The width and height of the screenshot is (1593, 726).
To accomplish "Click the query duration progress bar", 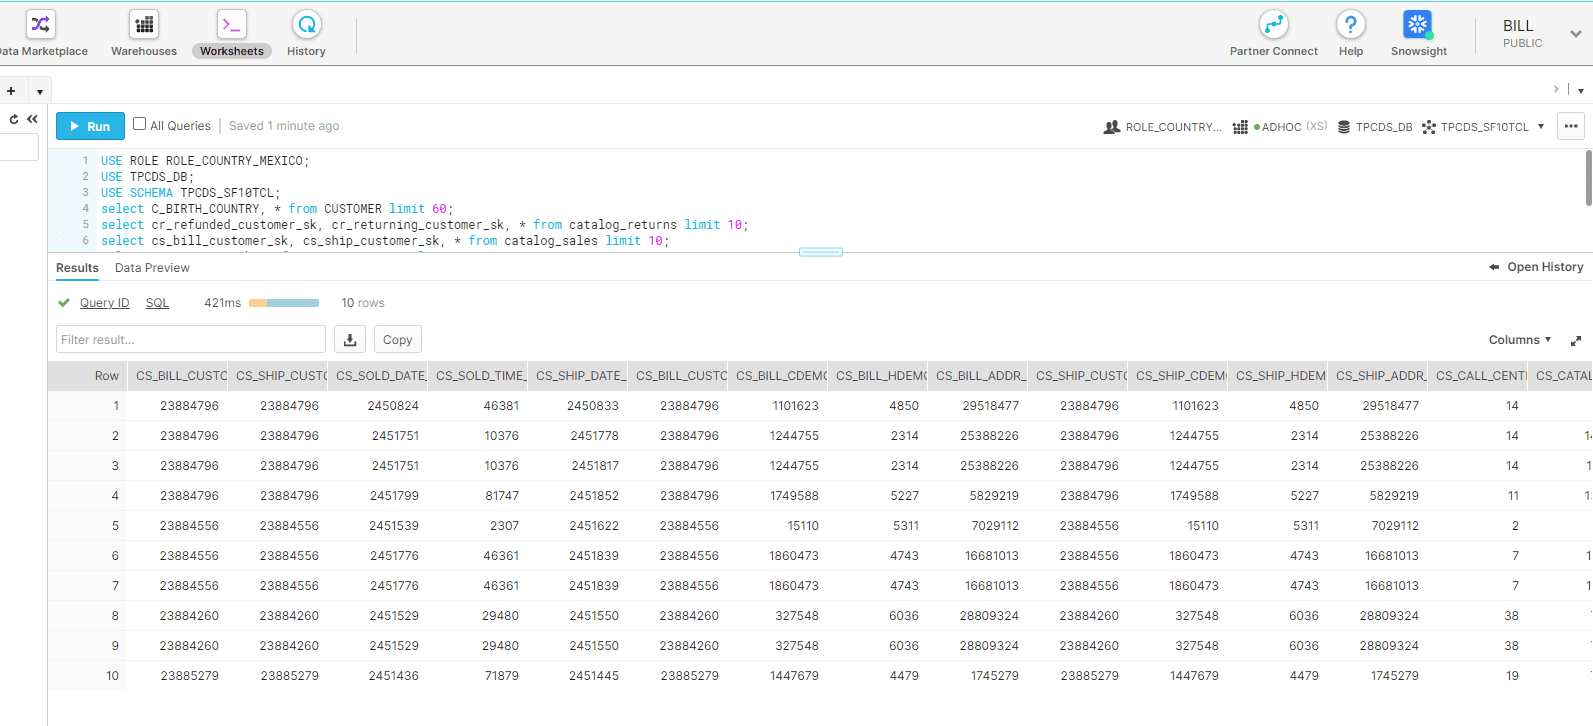I will (x=284, y=303).
